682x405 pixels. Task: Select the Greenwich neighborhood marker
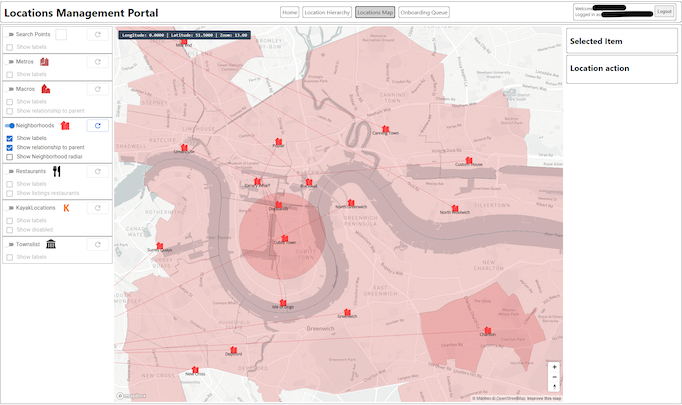click(347, 312)
